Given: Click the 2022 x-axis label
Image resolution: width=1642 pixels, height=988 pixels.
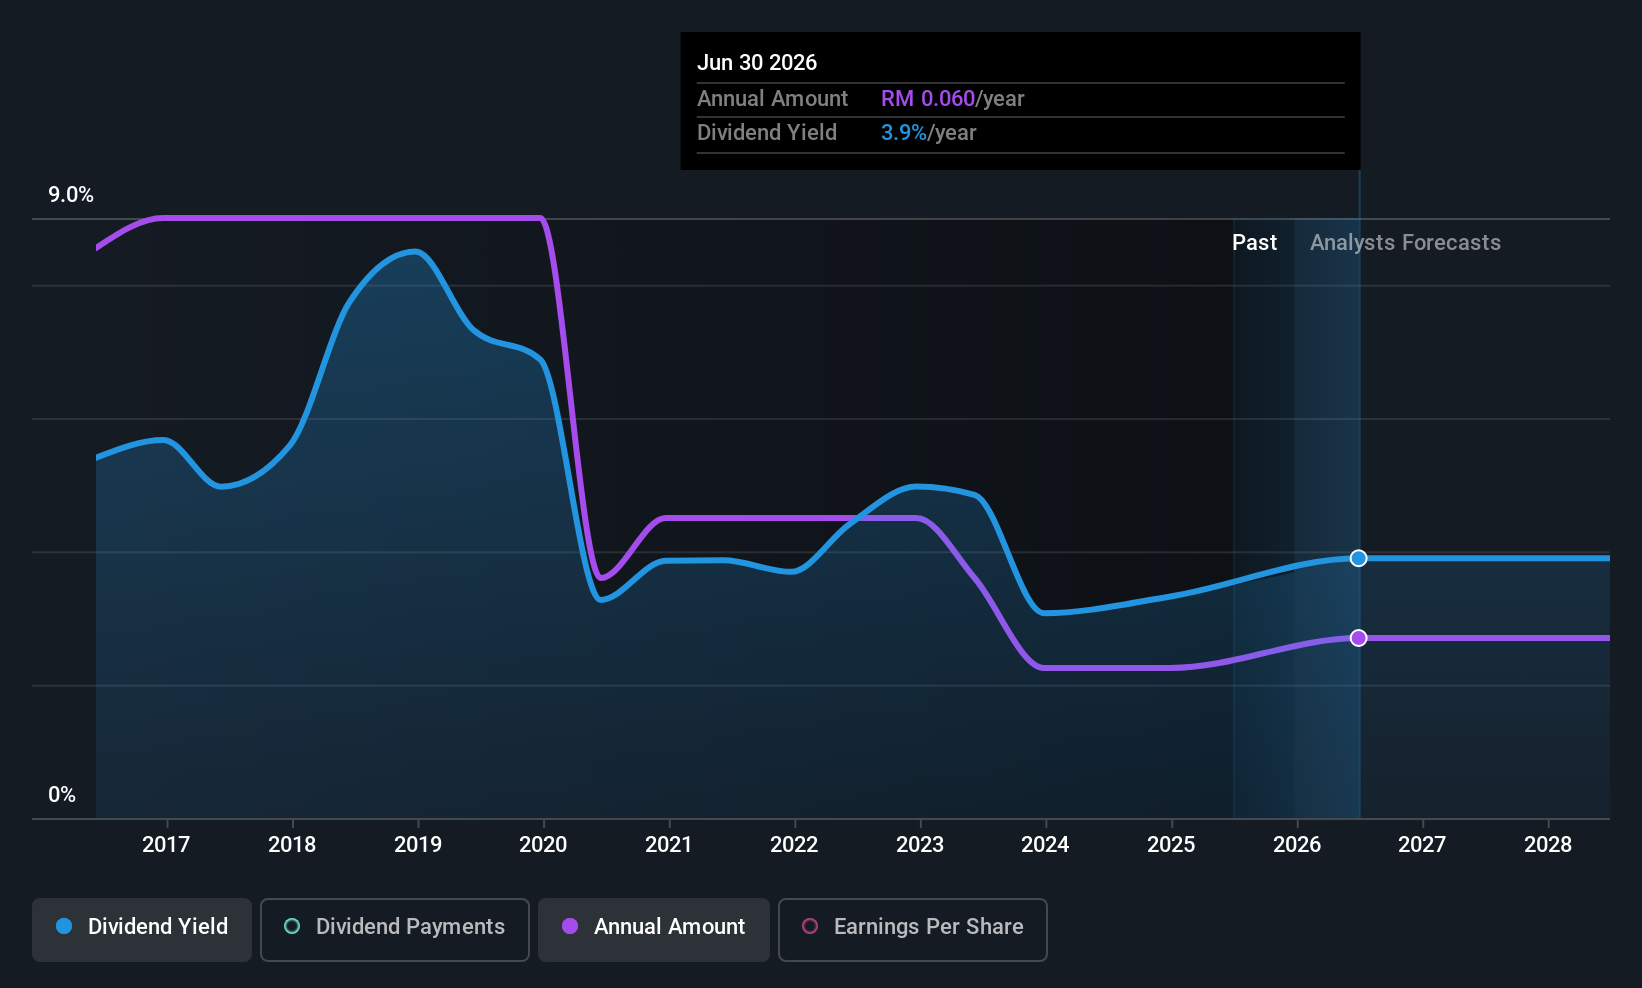Looking at the screenshot, I should tap(794, 845).
